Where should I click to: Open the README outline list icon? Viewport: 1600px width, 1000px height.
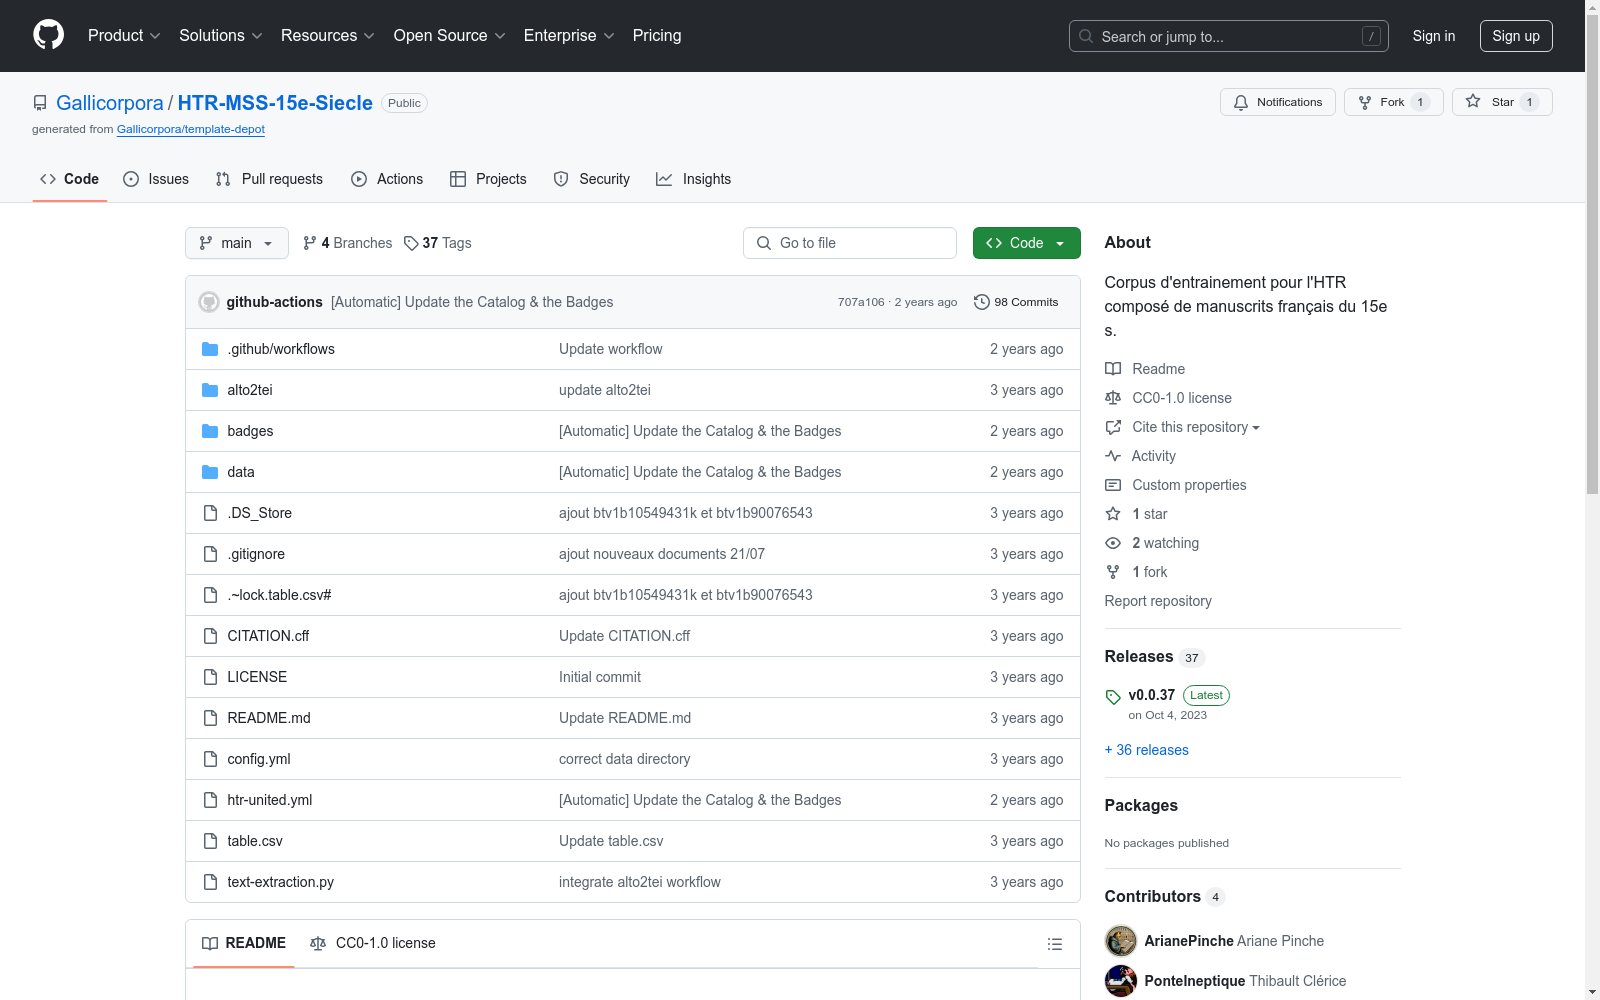coord(1054,944)
